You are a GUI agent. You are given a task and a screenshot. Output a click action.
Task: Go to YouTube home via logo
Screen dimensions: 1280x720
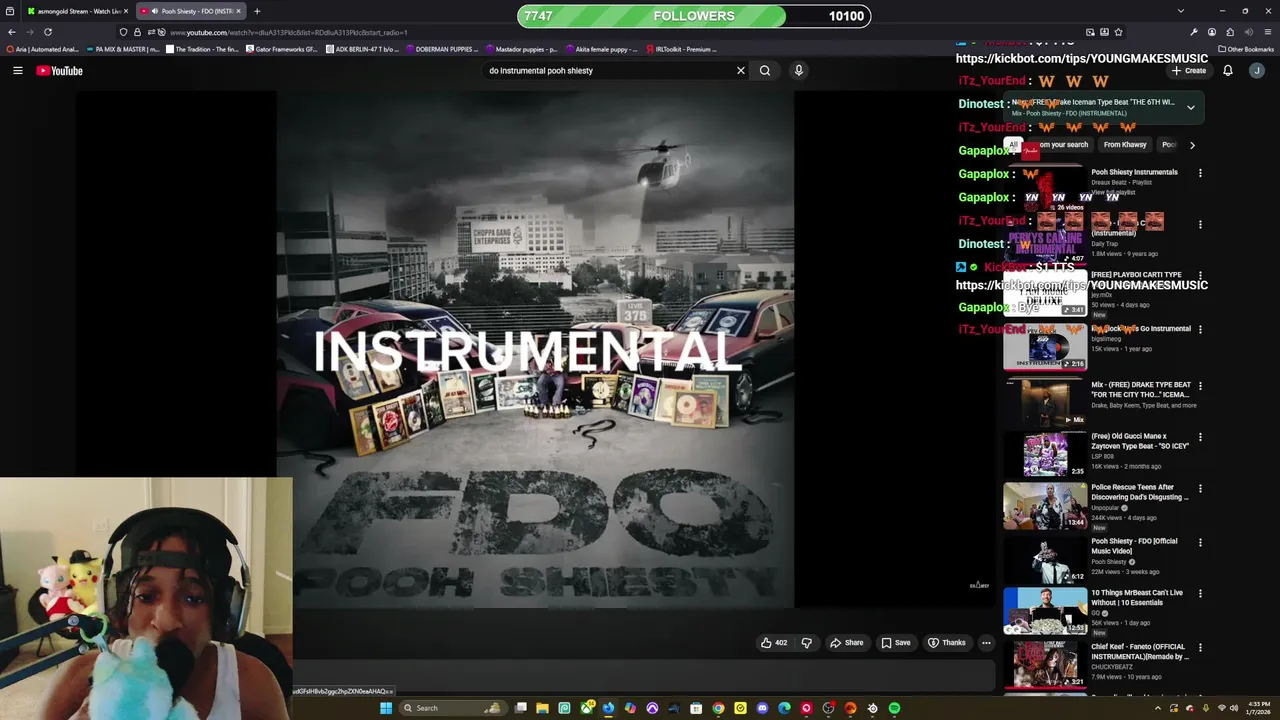click(x=59, y=71)
